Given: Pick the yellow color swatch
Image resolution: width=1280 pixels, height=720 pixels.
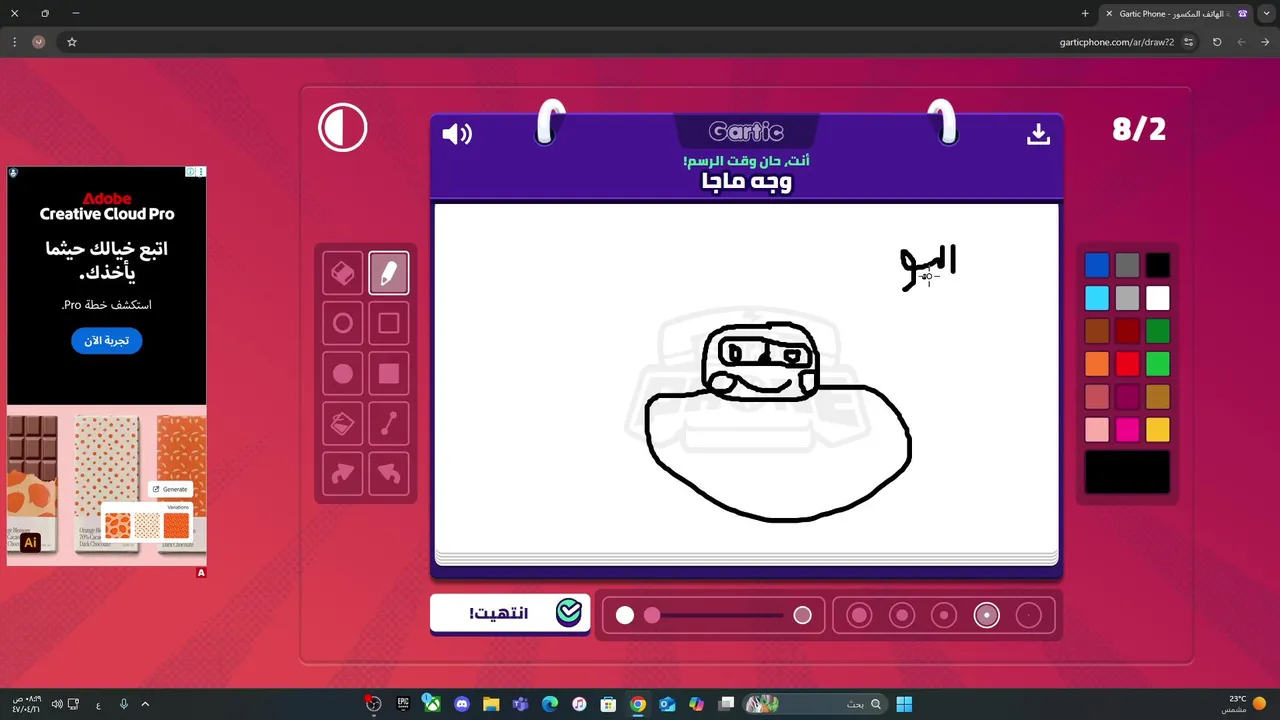Looking at the screenshot, I should [x=1157, y=430].
